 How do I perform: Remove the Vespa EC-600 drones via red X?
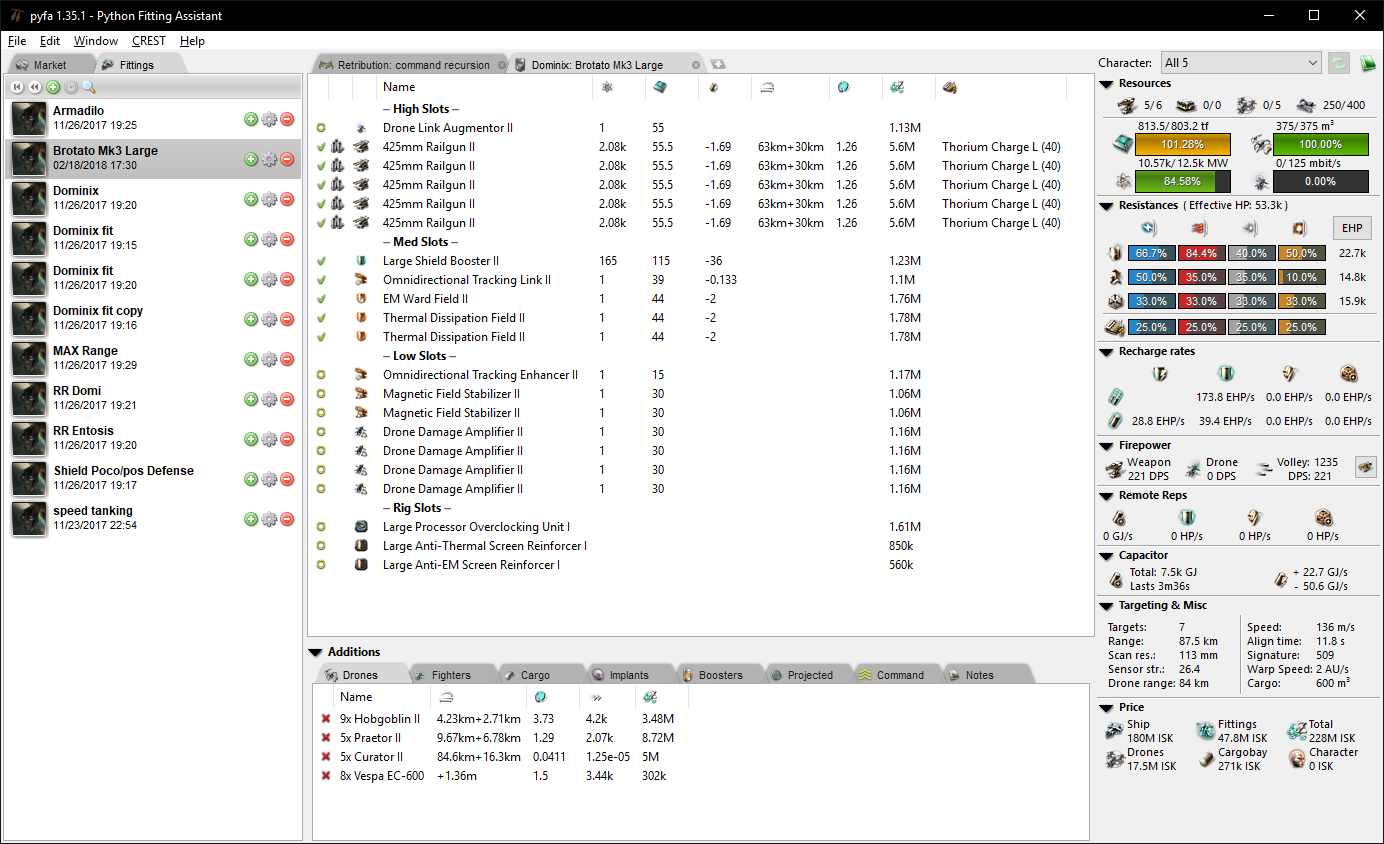[325, 775]
